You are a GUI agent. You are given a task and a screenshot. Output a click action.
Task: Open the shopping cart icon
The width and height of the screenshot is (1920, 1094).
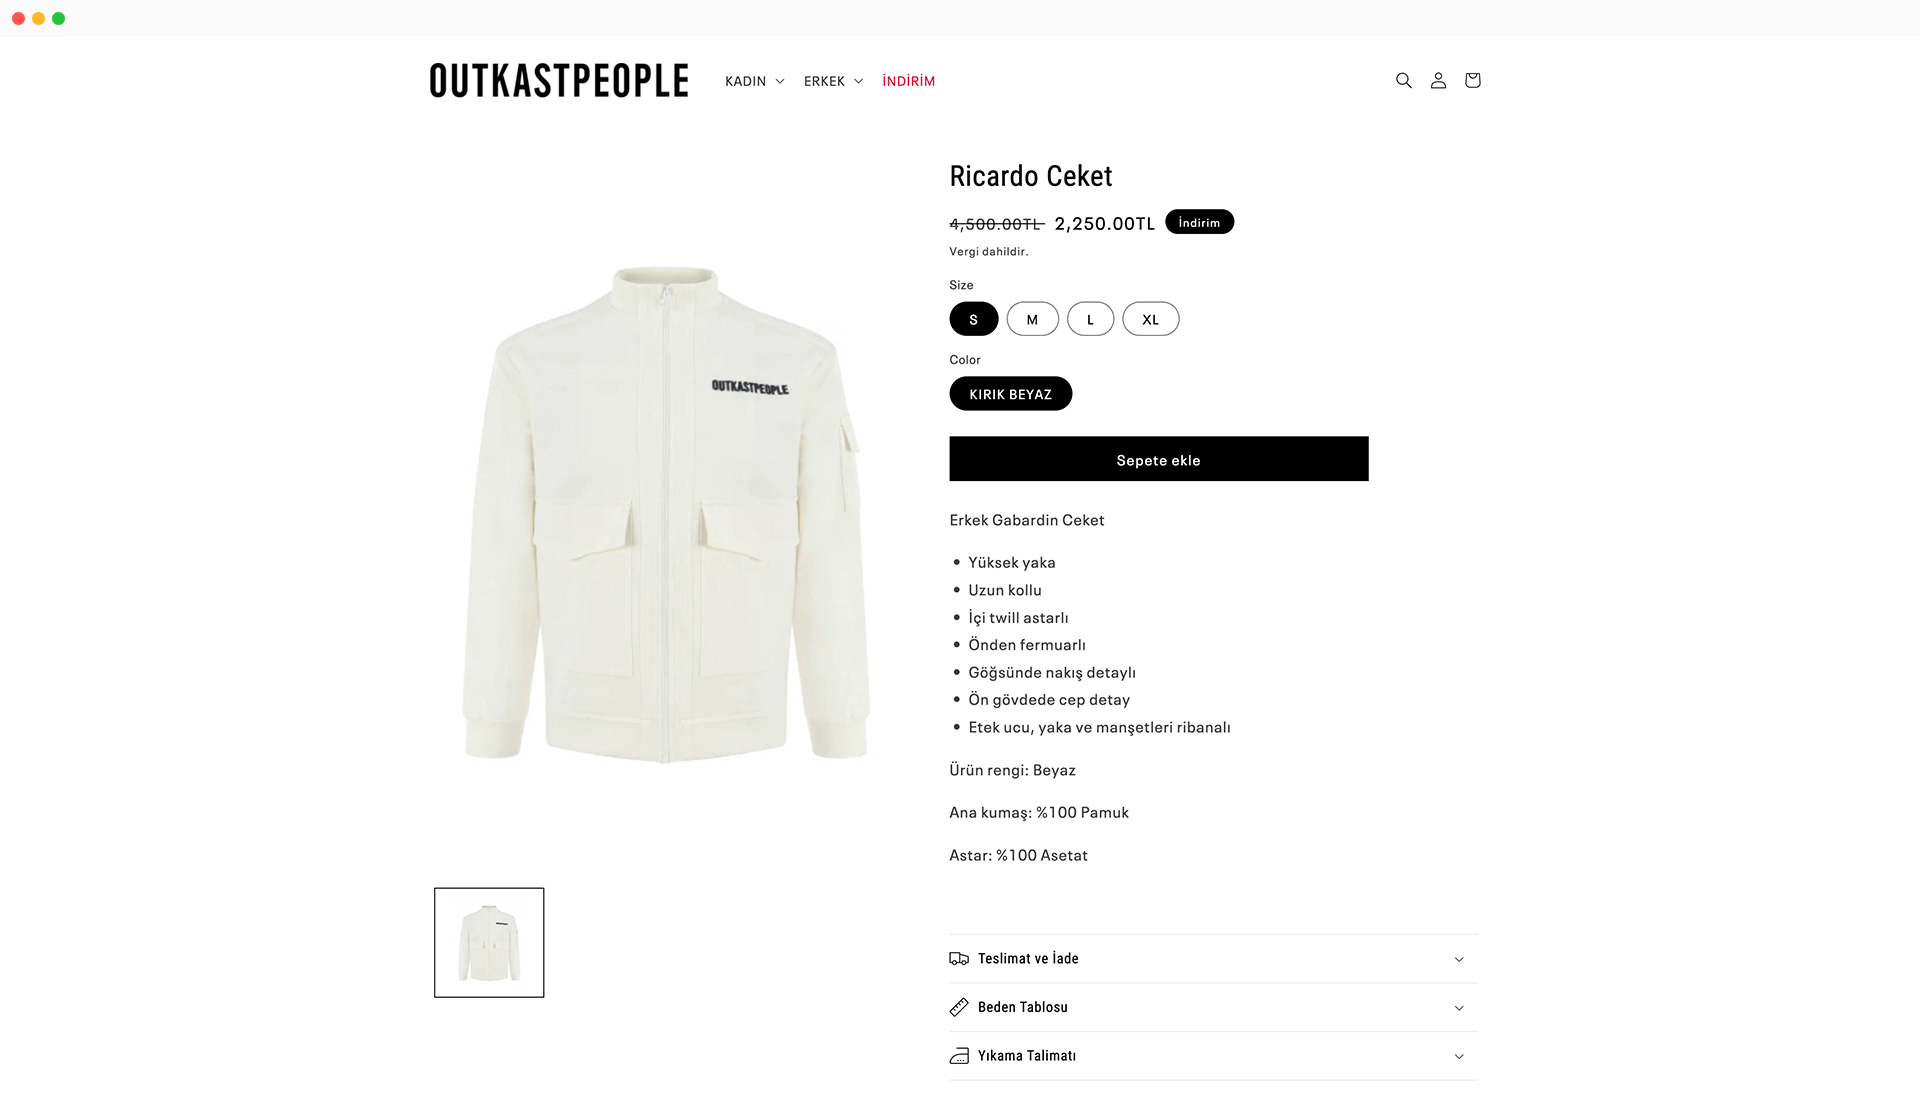pos(1472,80)
